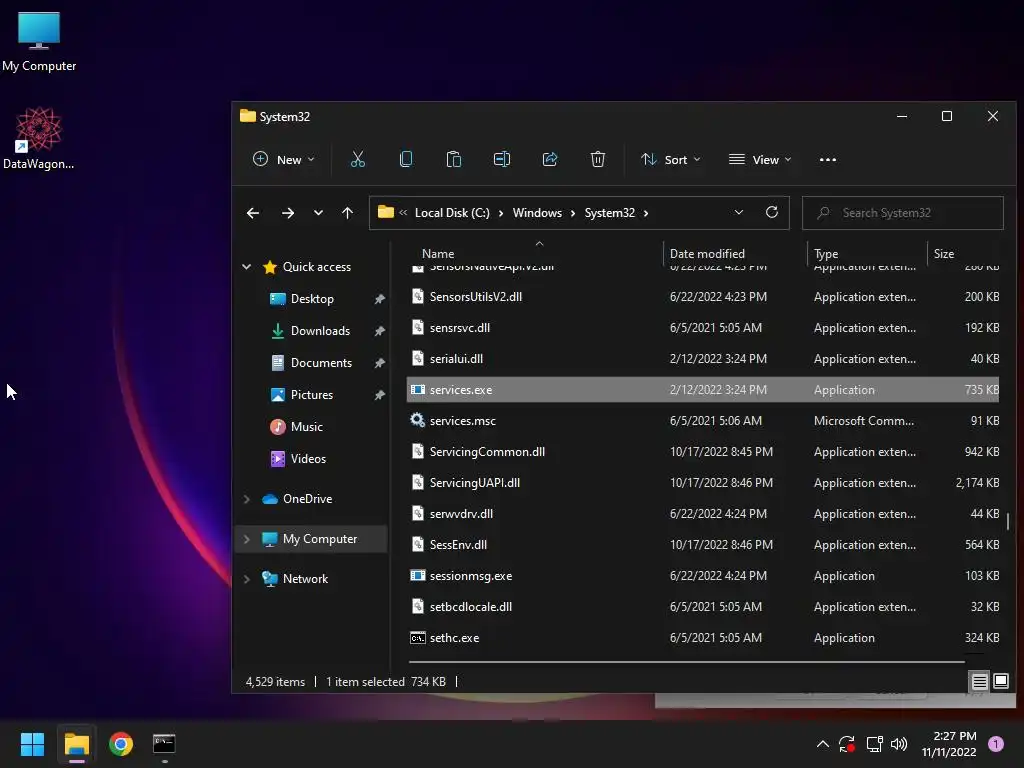Collapse the Quick access tree
The image size is (1024, 768).
tap(247, 266)
